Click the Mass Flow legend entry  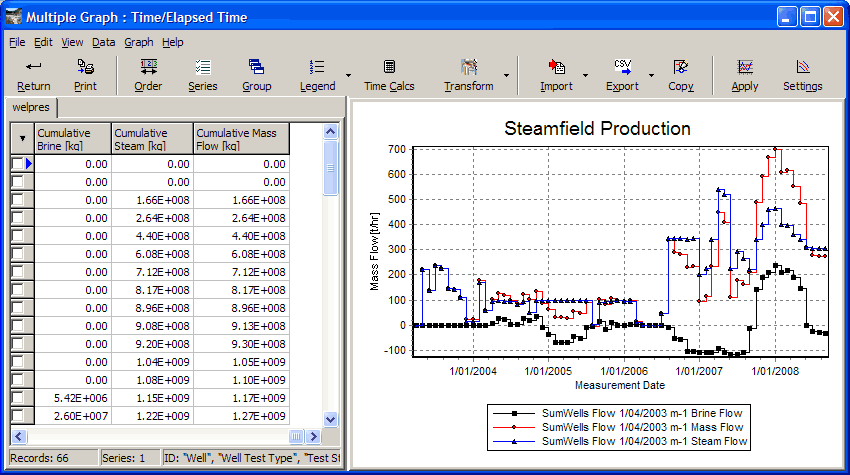pos(618,427)
